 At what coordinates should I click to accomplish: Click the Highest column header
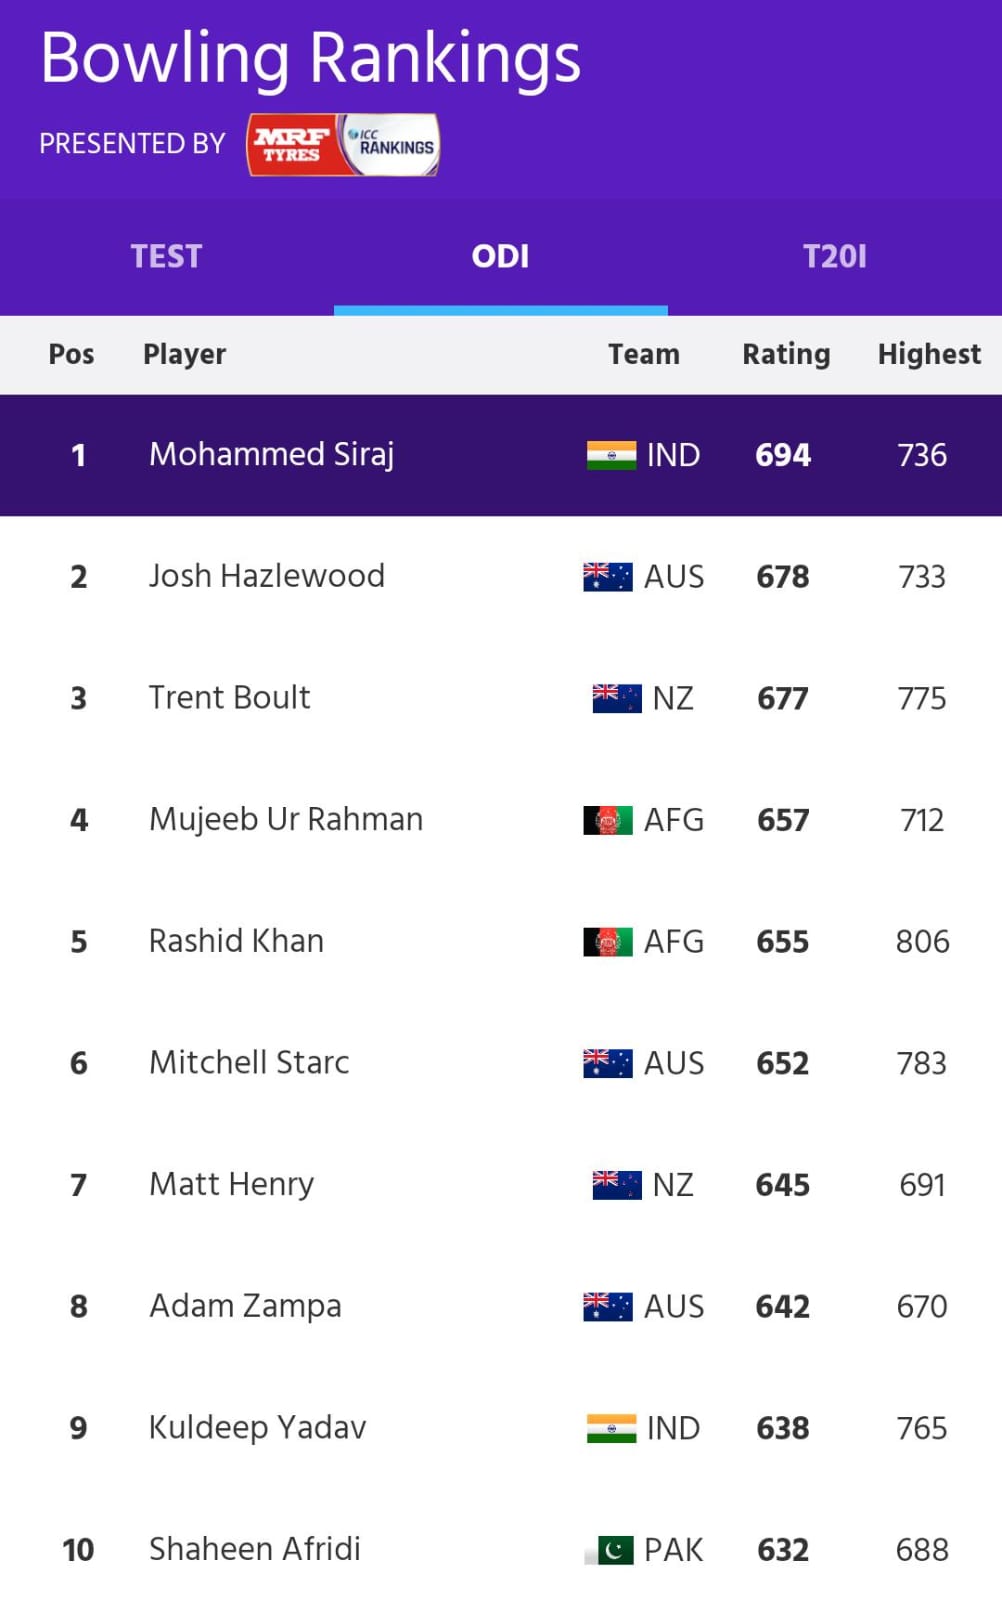tap(929, 354)
